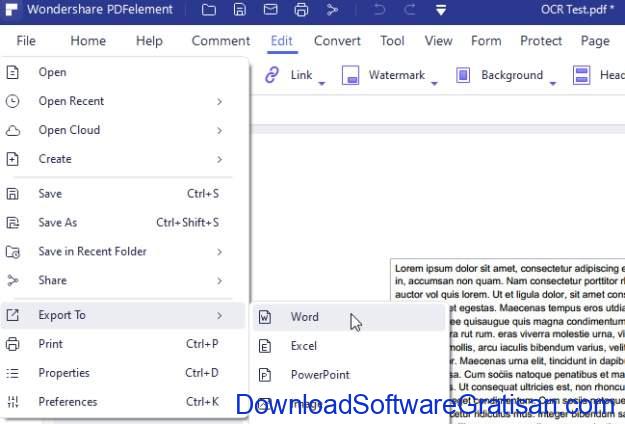
Task: Click the Link chain icon
Action: point(272,75)
